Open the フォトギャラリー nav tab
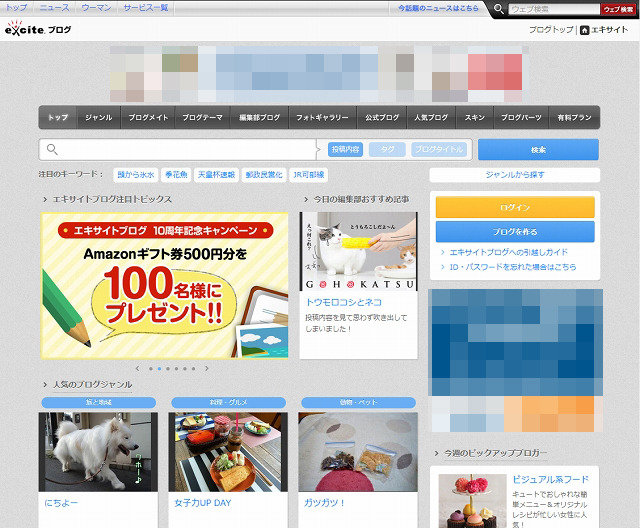Screen dimensions: 640x528 [322, 117]
